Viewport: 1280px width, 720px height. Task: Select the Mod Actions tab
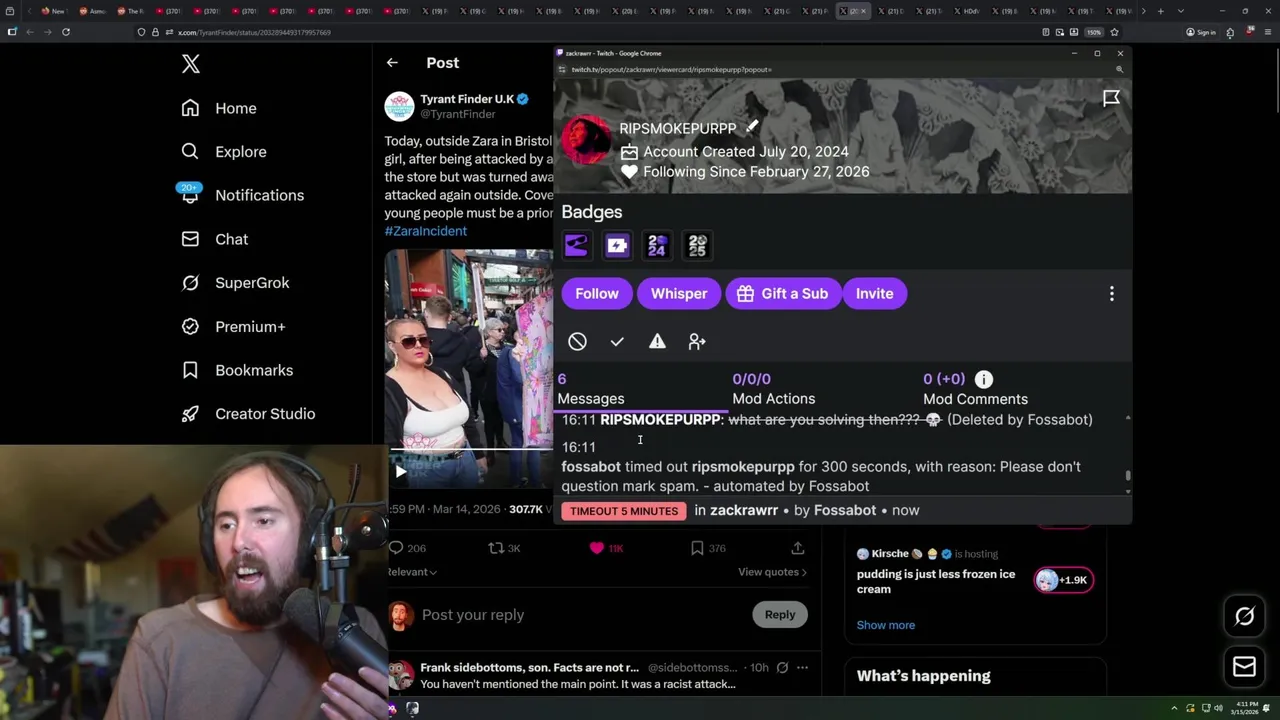tap(774, 389)
